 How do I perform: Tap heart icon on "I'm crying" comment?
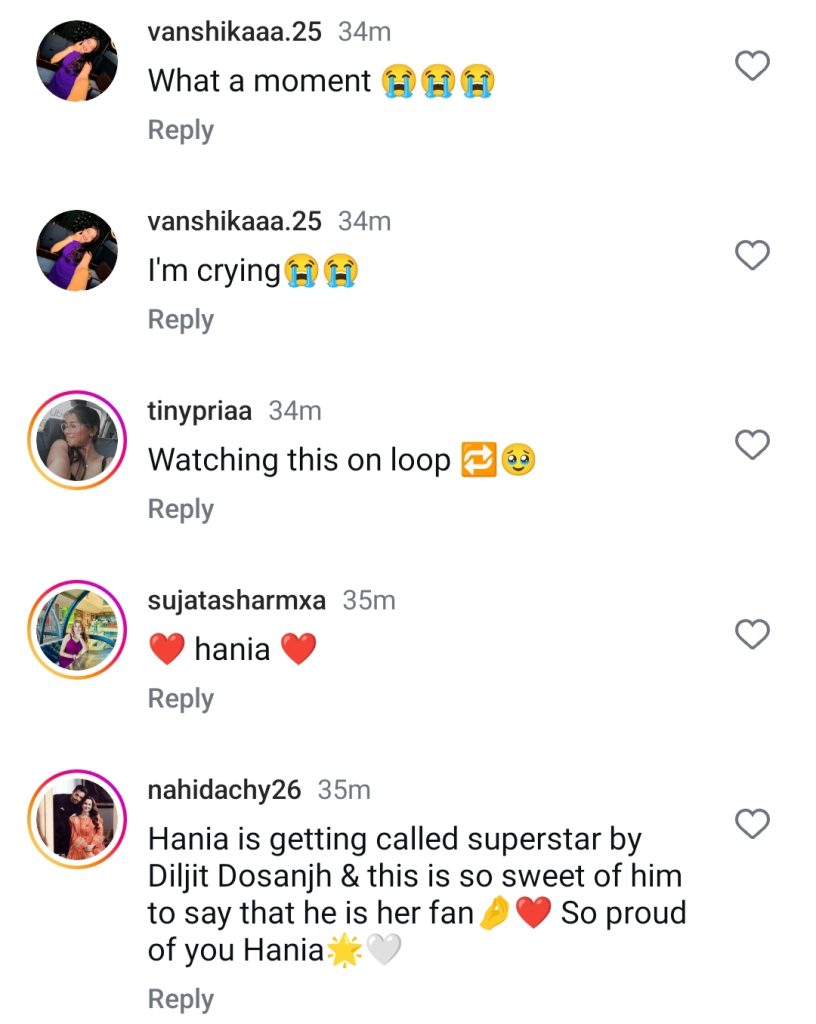pos(752,255)
